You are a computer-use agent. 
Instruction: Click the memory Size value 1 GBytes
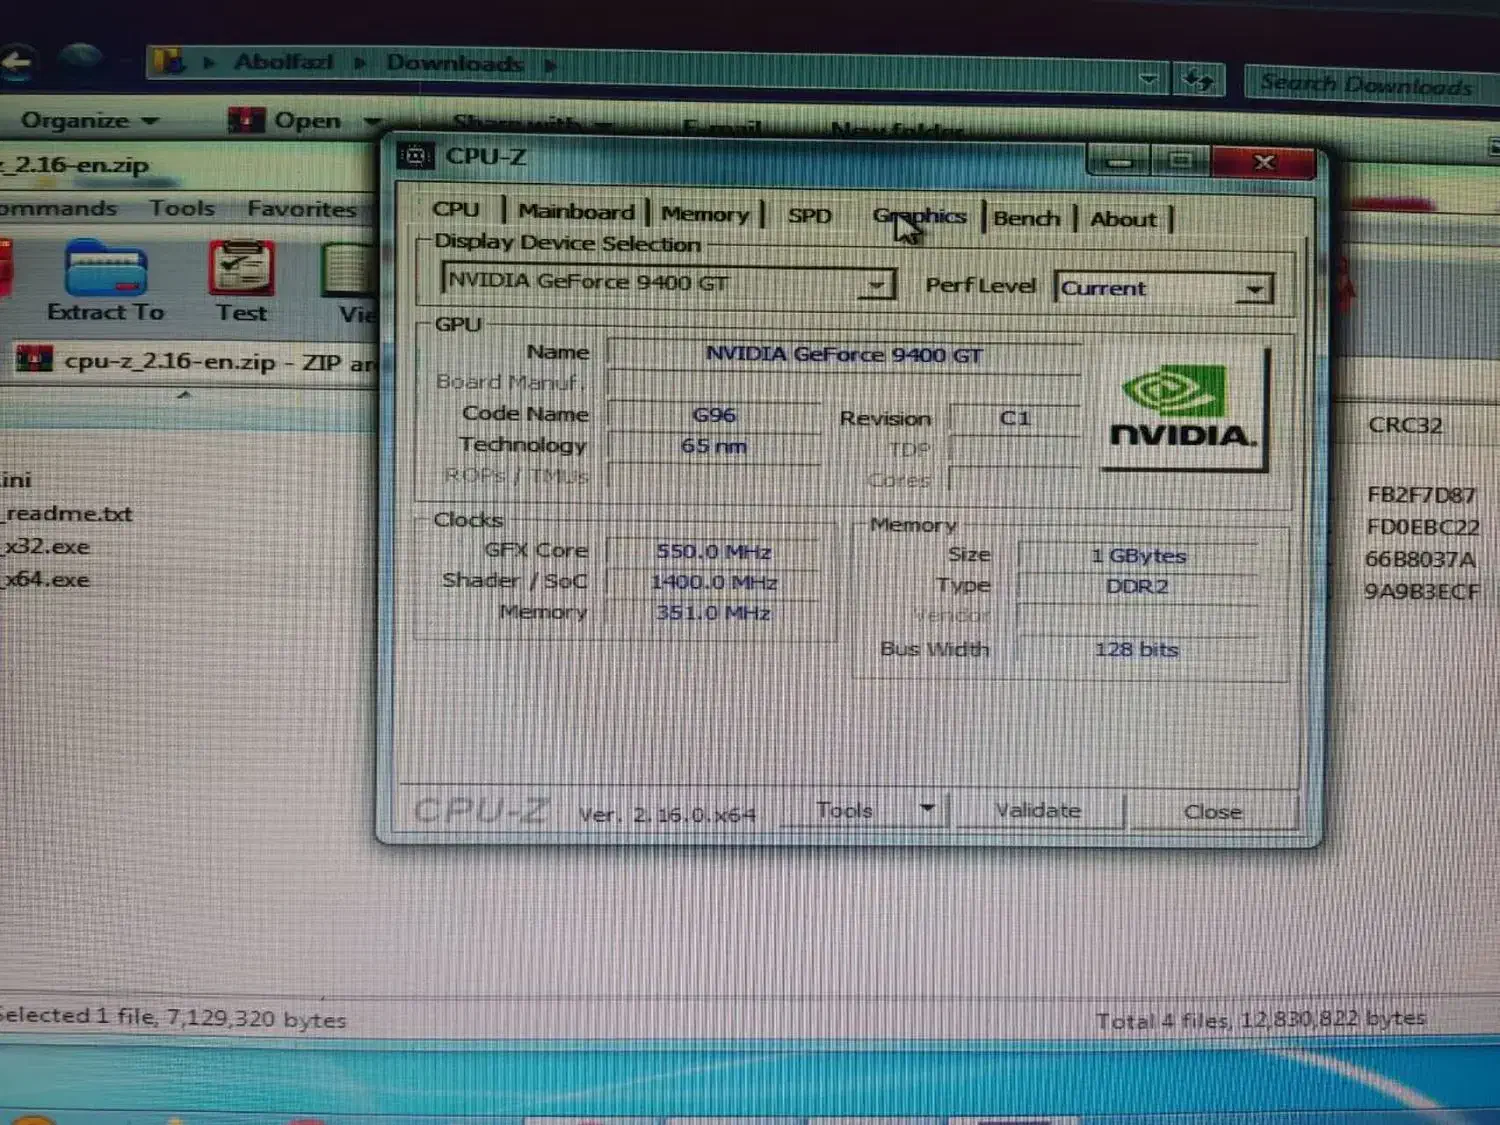[x=1138, y=556]
